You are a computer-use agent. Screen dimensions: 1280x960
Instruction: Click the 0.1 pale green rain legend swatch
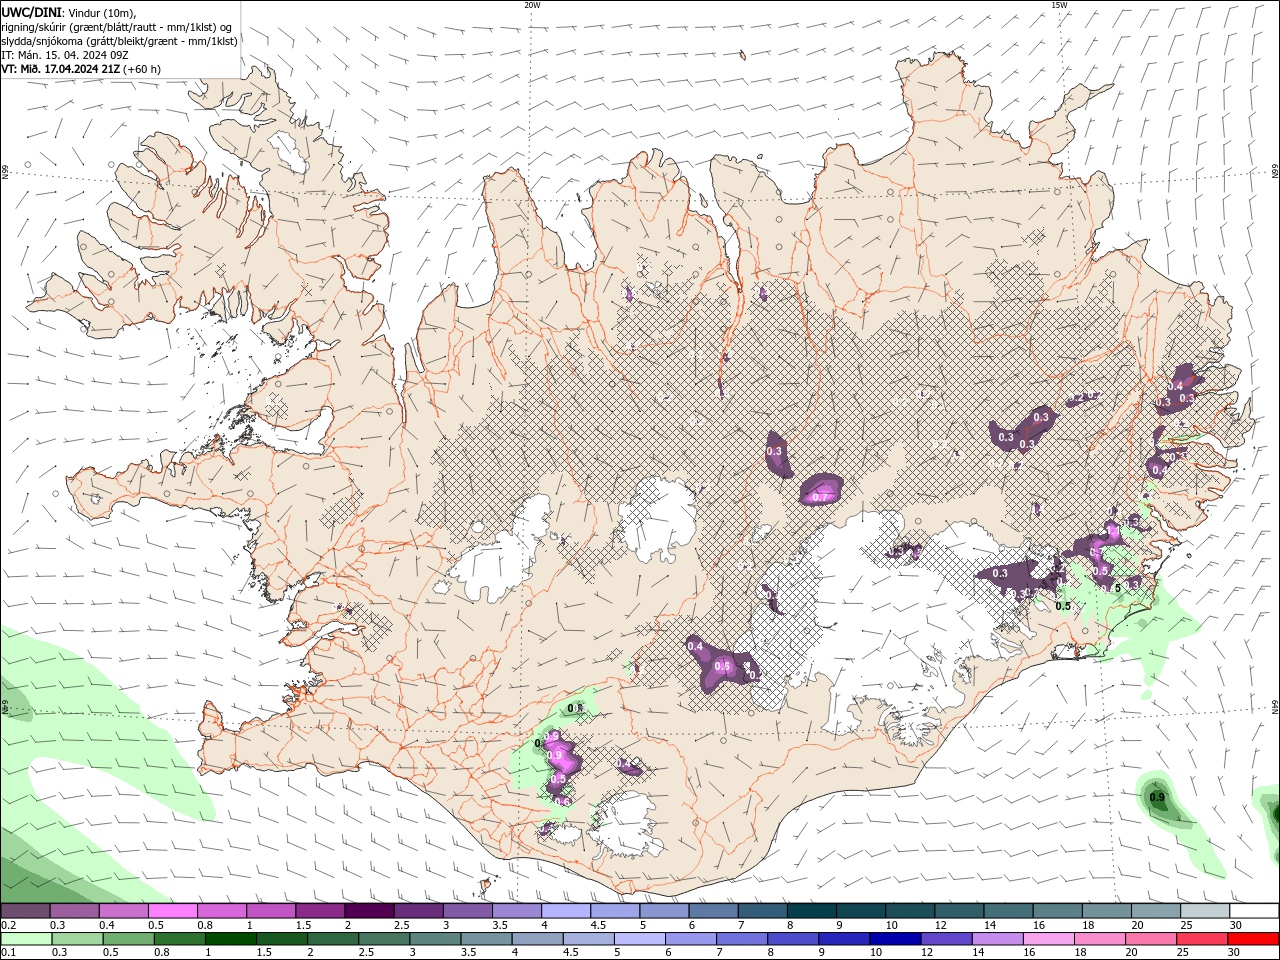pos(26,939)
